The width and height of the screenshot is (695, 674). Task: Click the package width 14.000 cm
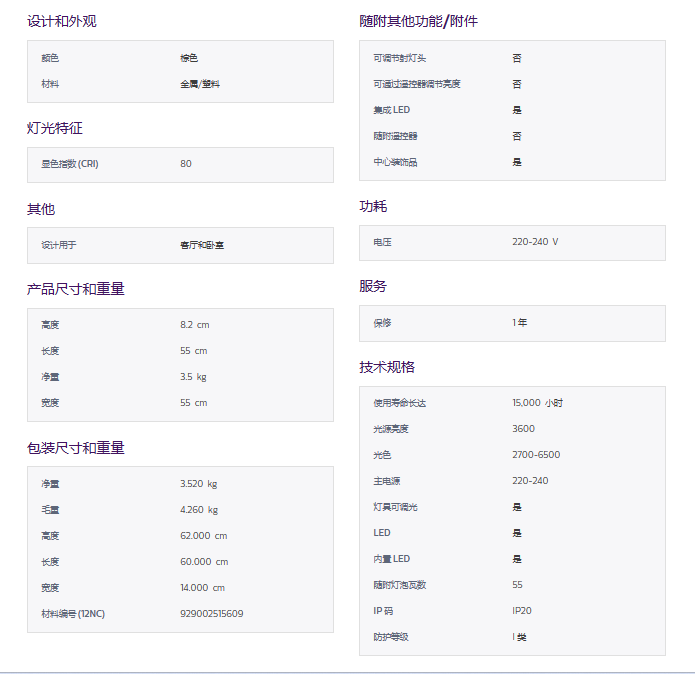pos(203,588)
